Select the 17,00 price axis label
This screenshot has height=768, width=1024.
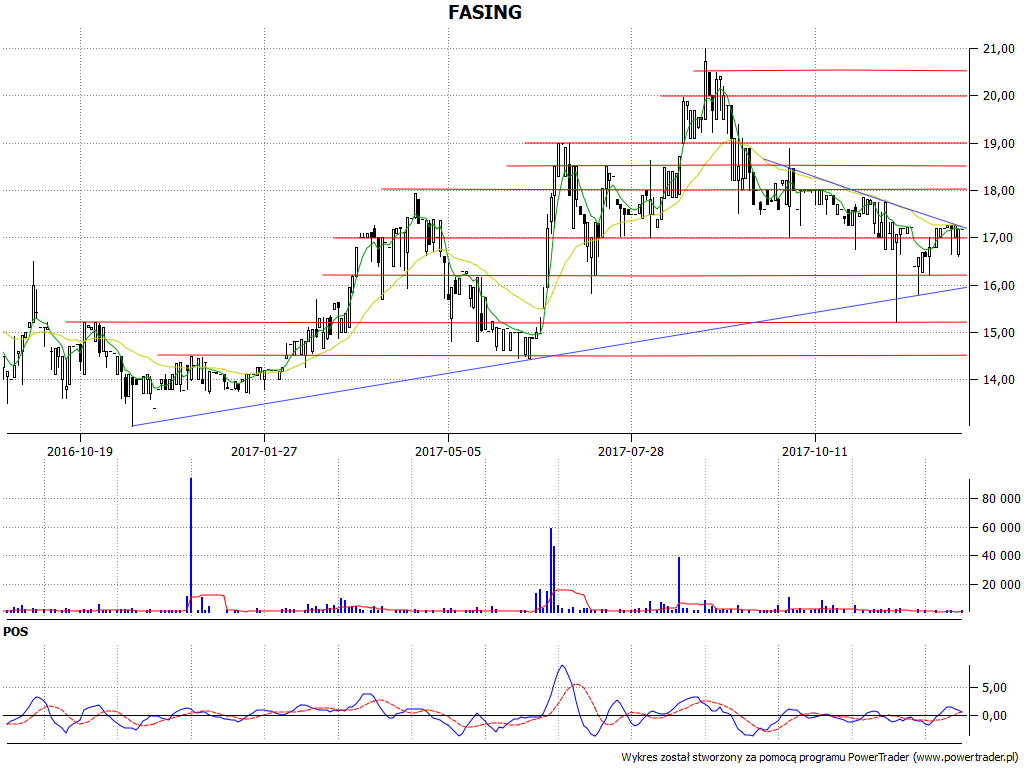(x=999, y=238)
